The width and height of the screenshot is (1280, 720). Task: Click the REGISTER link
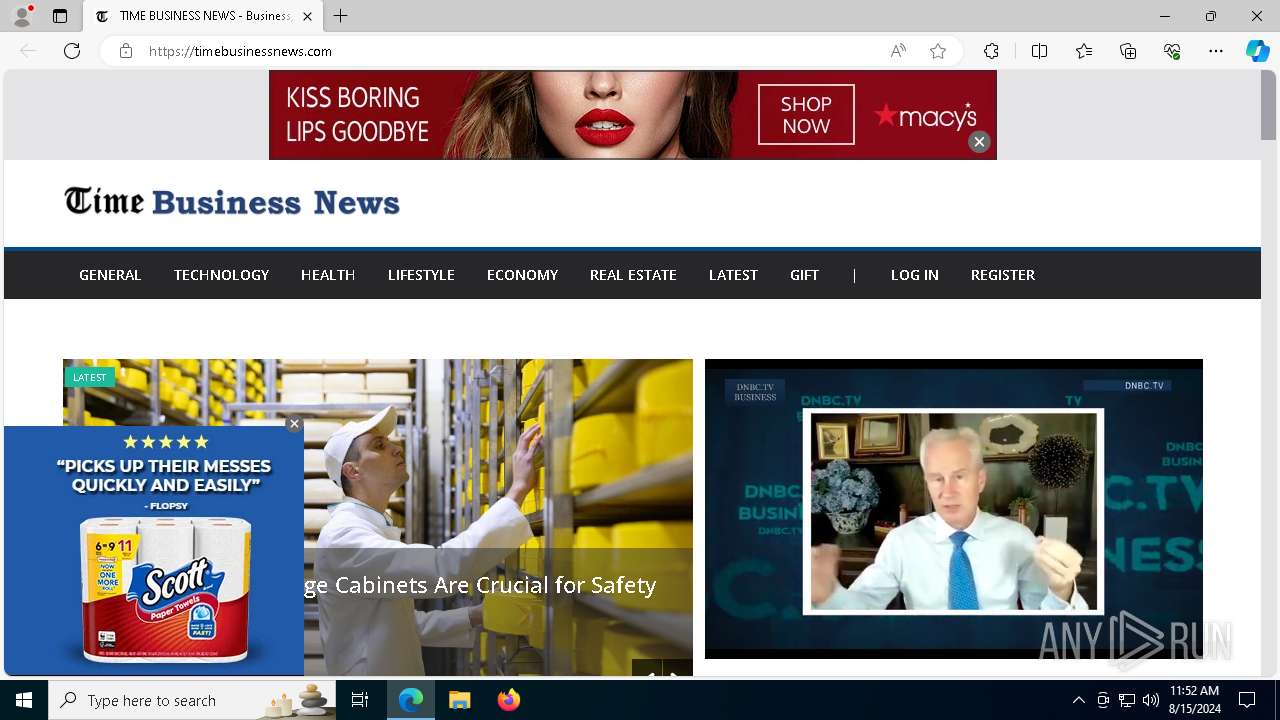(1003, 275)
